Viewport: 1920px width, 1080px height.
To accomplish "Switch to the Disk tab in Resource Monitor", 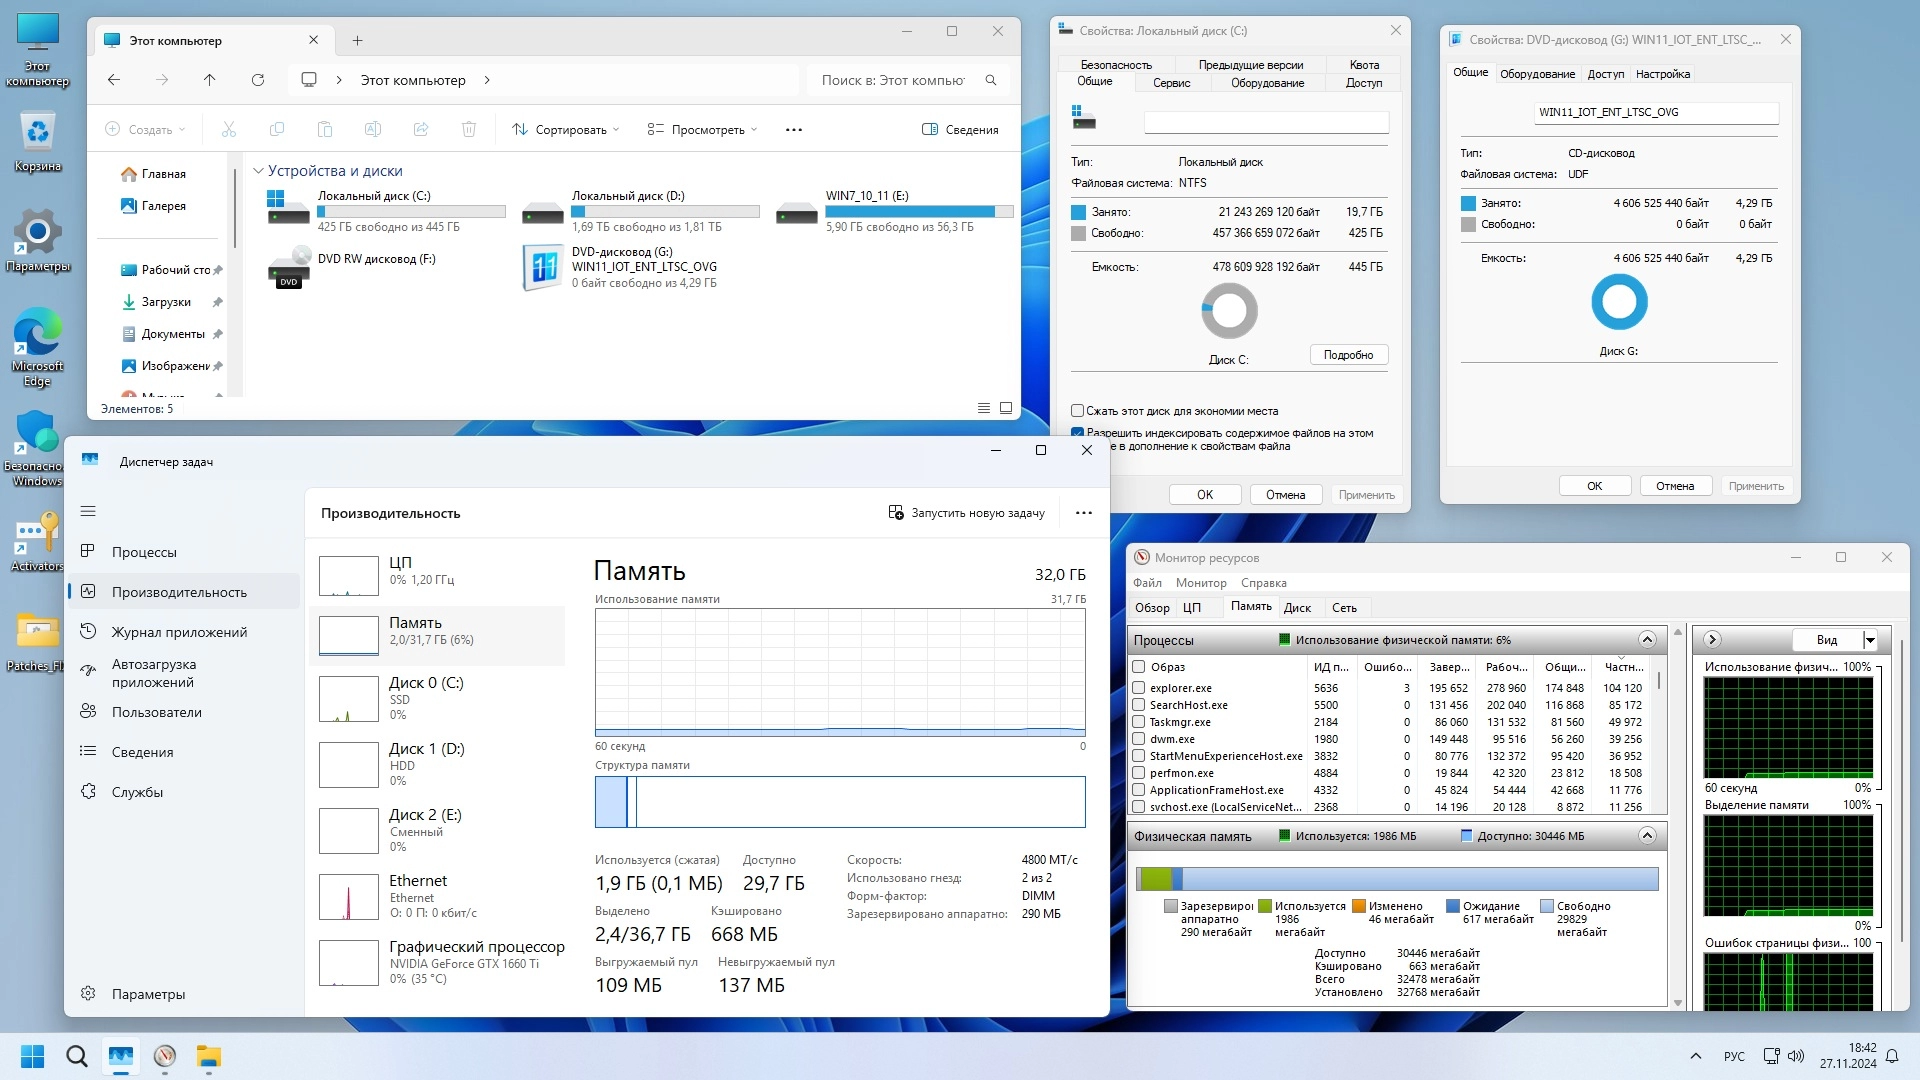I will point(1297,608).
